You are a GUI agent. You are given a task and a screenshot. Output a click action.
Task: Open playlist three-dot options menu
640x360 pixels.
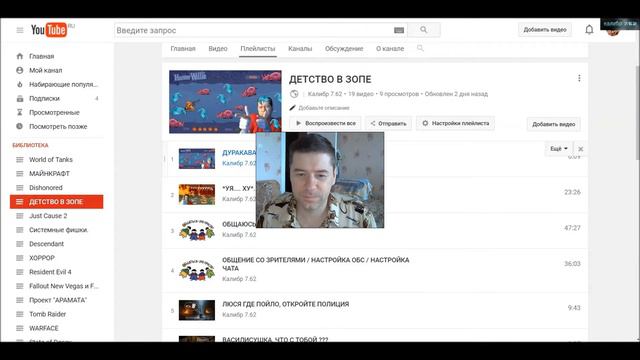point(579,78)
